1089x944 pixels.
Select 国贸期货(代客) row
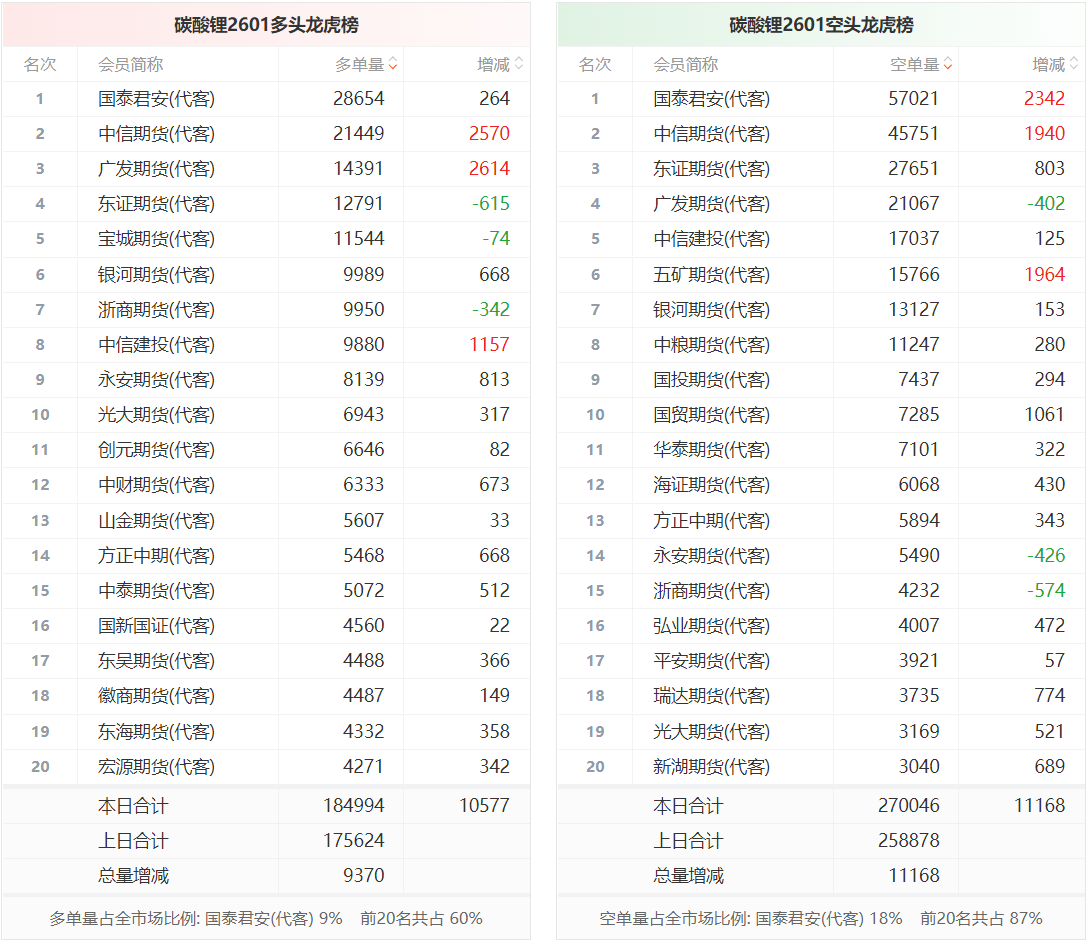821,415
